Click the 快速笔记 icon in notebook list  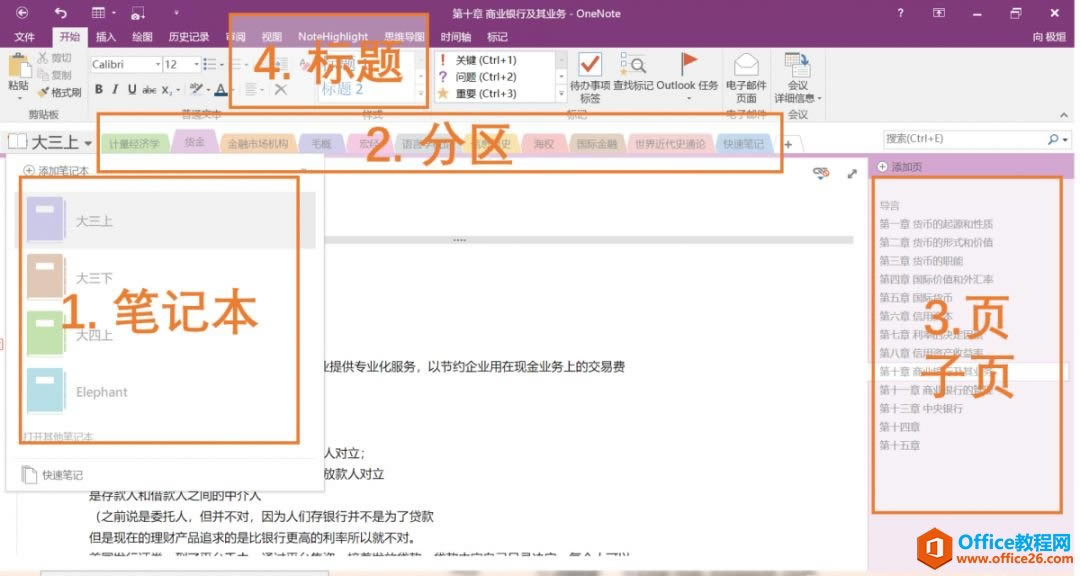pos(29,475)
